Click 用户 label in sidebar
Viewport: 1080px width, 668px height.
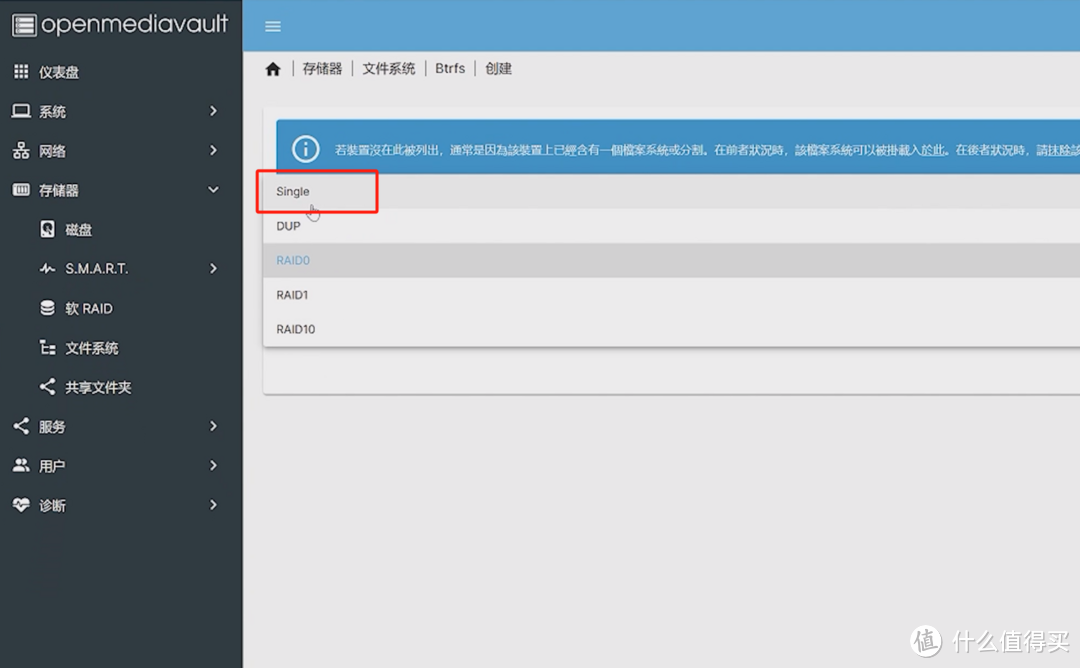coord(52,466)
